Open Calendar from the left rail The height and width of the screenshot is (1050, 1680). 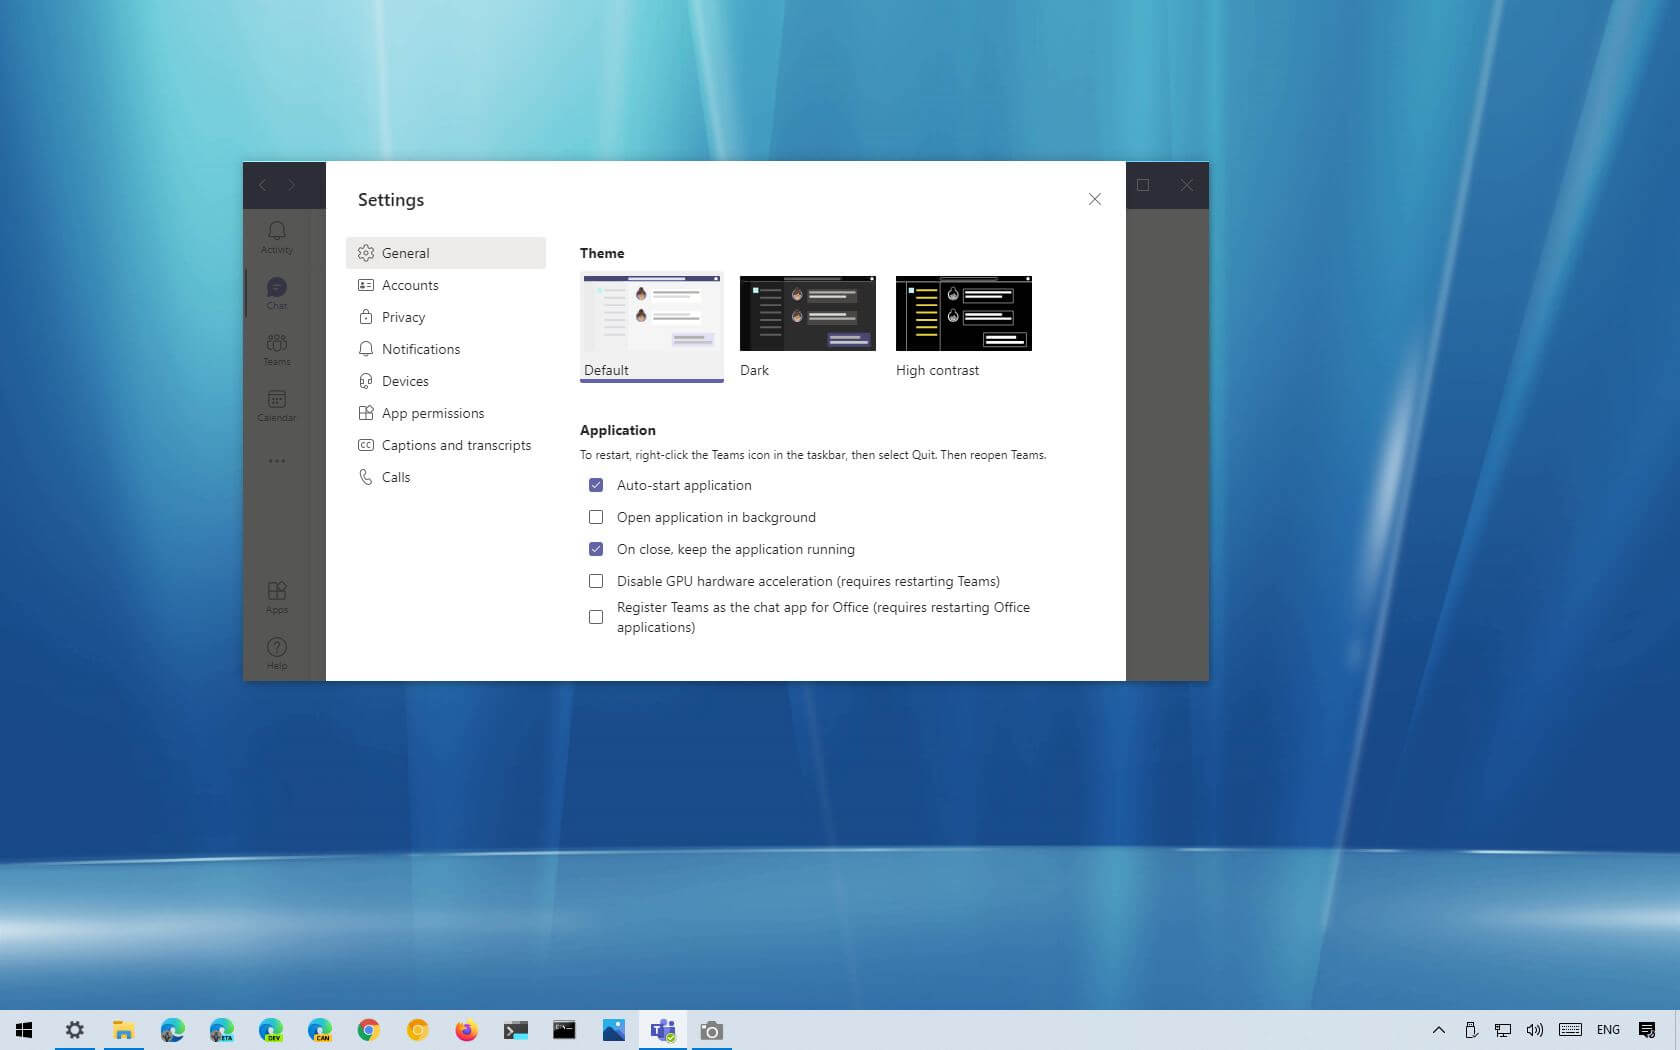277,404
